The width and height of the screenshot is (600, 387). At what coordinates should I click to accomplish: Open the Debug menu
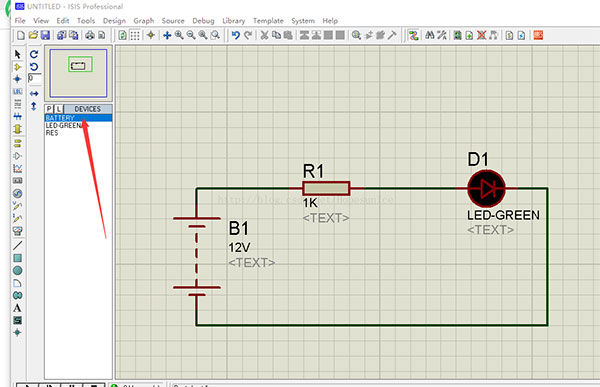tap(203, 21)
